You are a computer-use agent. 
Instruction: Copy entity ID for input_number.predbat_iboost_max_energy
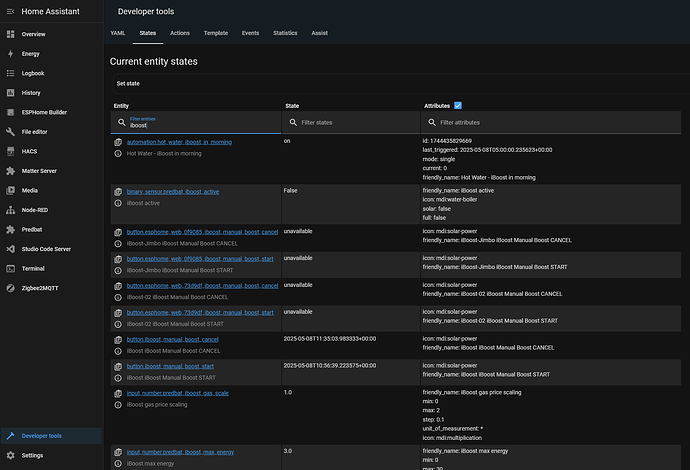click(118, 452)
